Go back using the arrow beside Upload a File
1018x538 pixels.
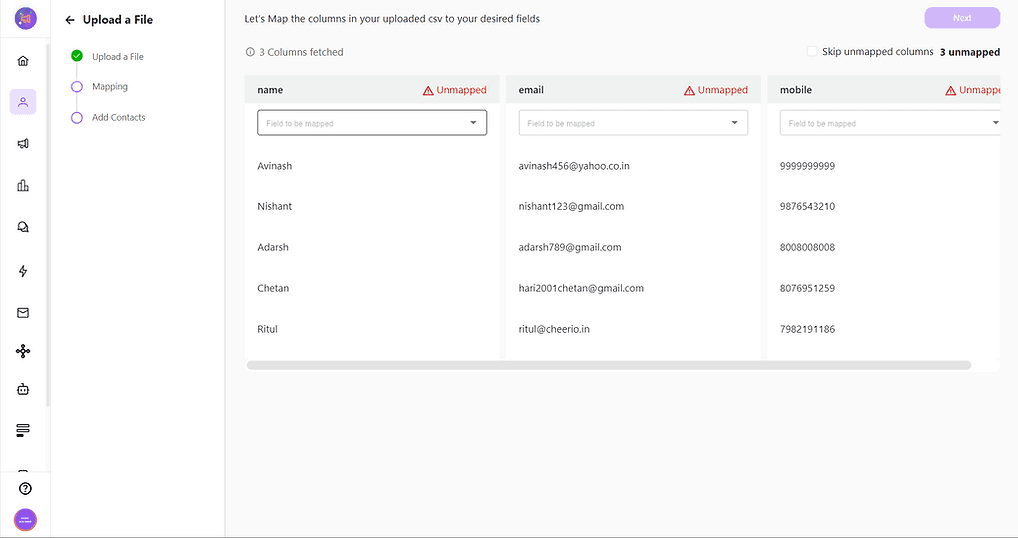tap(70, 20)
